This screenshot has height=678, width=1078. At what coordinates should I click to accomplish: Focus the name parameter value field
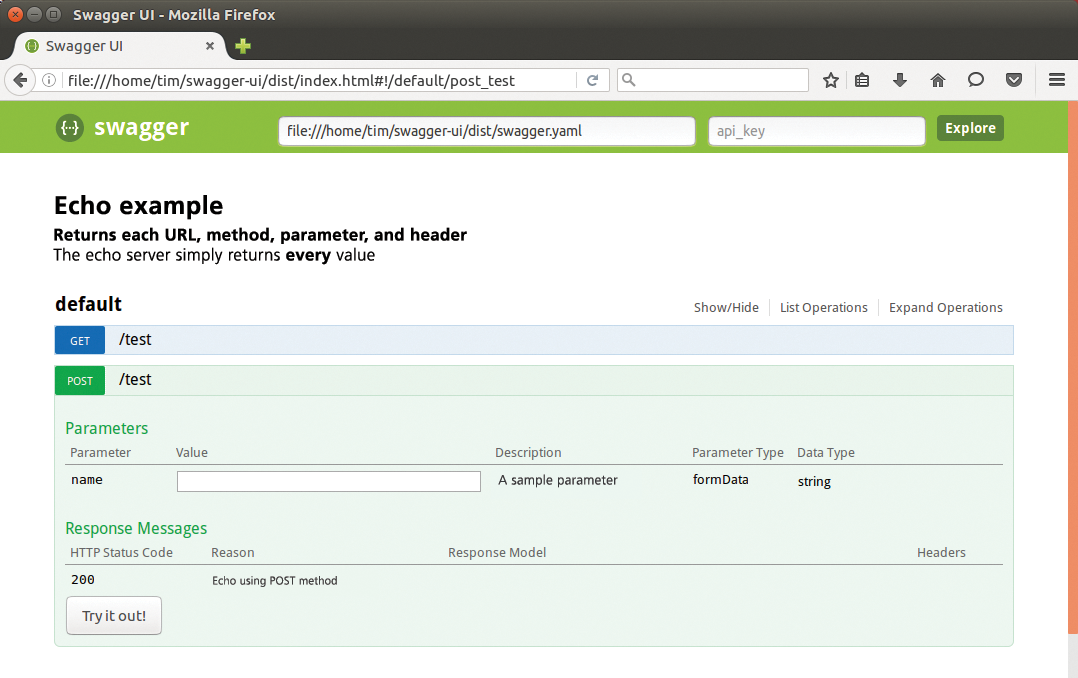pyautogui.click(x=328, y=481)
